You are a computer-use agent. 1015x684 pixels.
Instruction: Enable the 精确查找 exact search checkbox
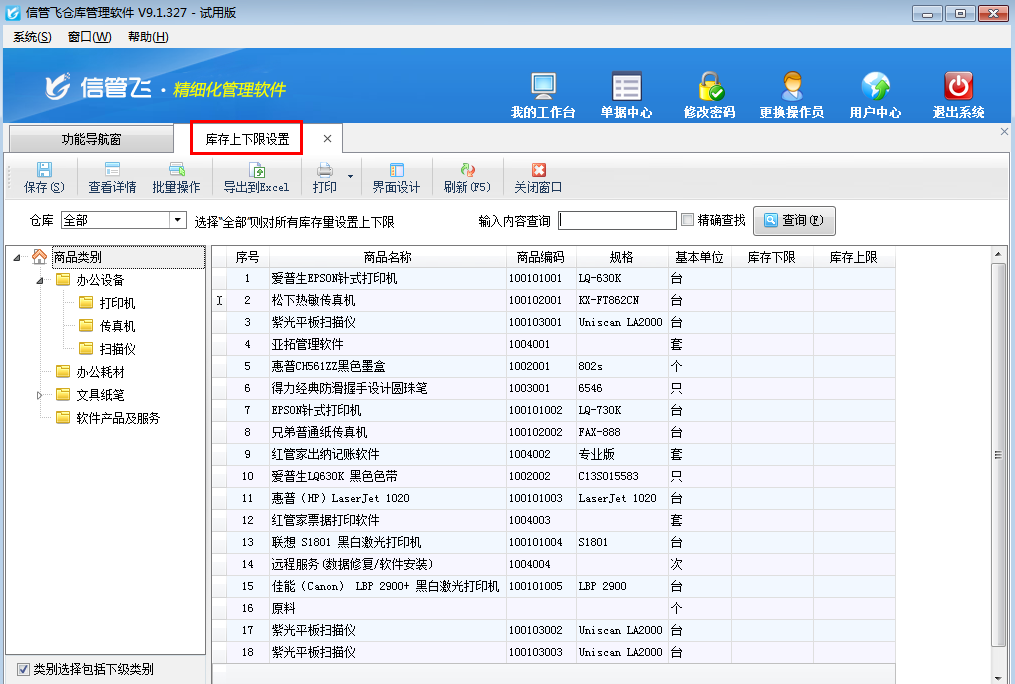click(687, 220)
